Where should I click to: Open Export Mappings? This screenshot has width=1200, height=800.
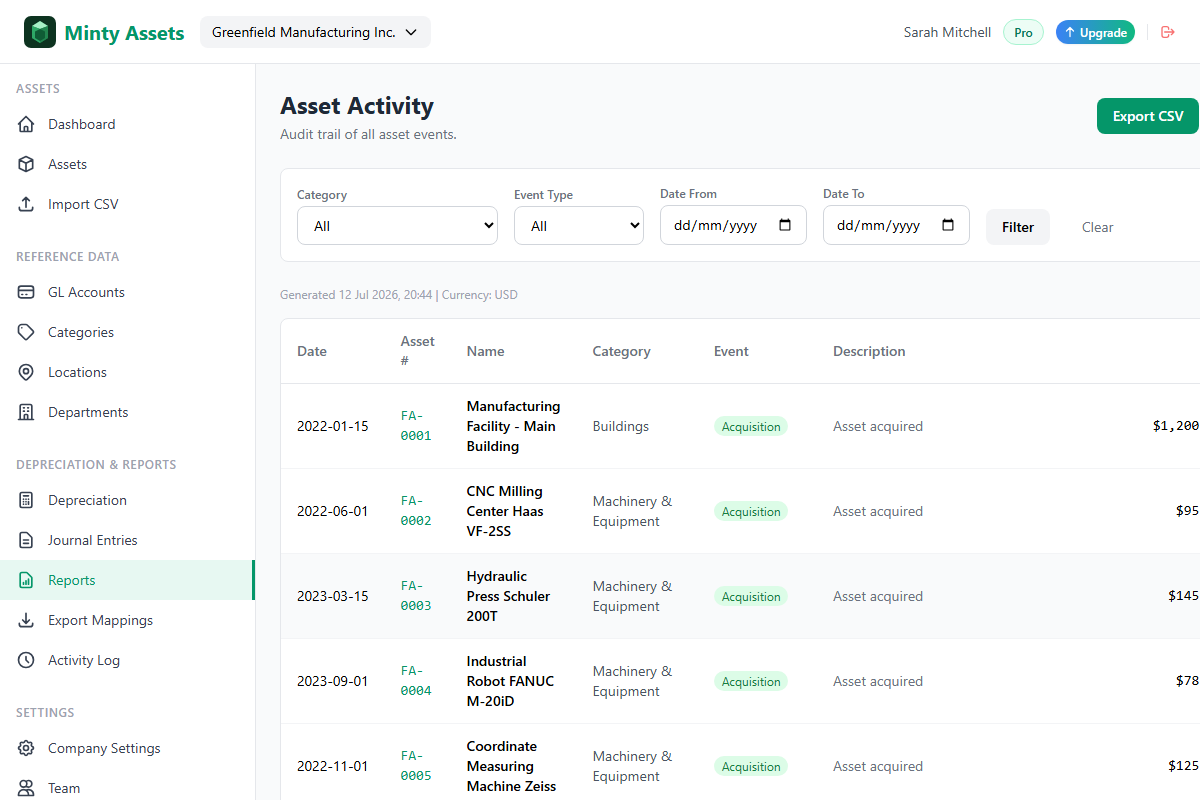click(128, 620)
